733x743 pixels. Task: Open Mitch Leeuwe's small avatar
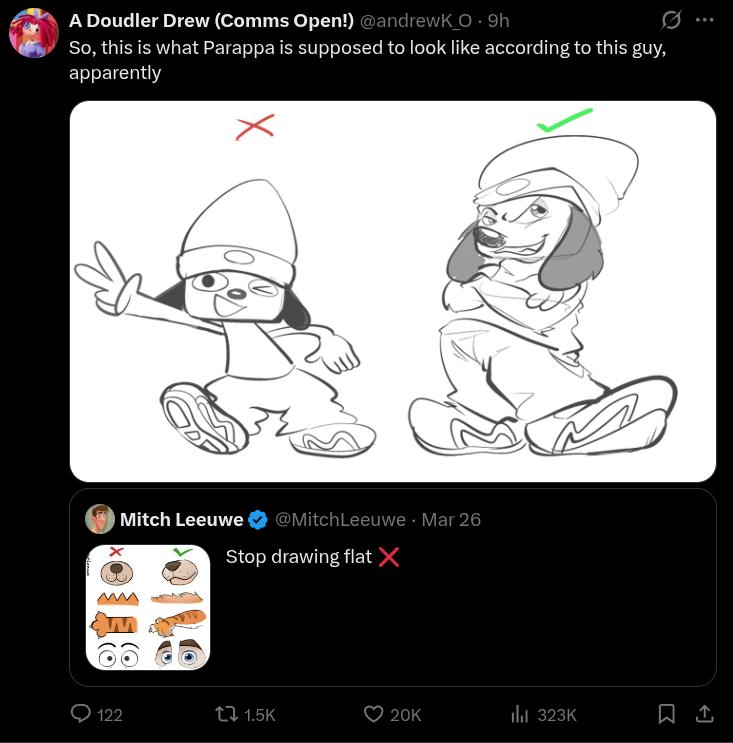pyautogui.click(x=100, y=519)
